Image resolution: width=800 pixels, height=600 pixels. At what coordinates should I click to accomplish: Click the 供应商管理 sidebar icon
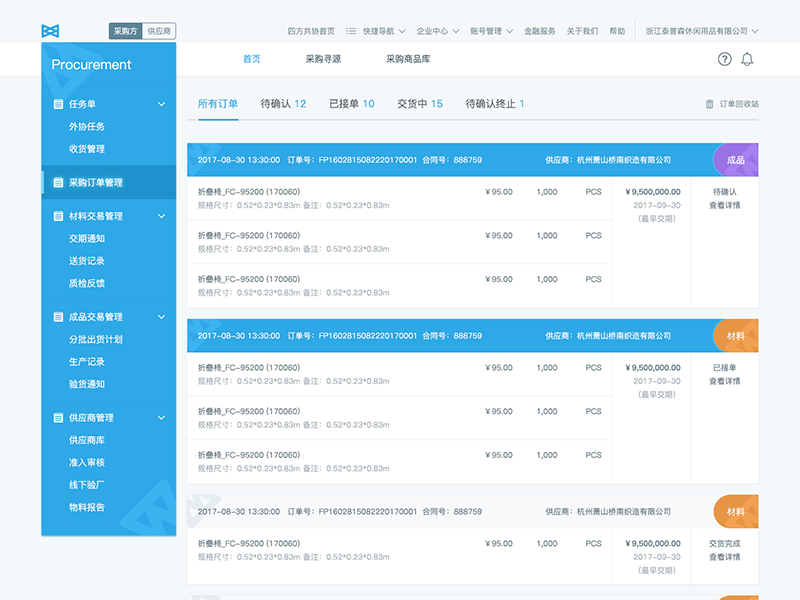58,418
